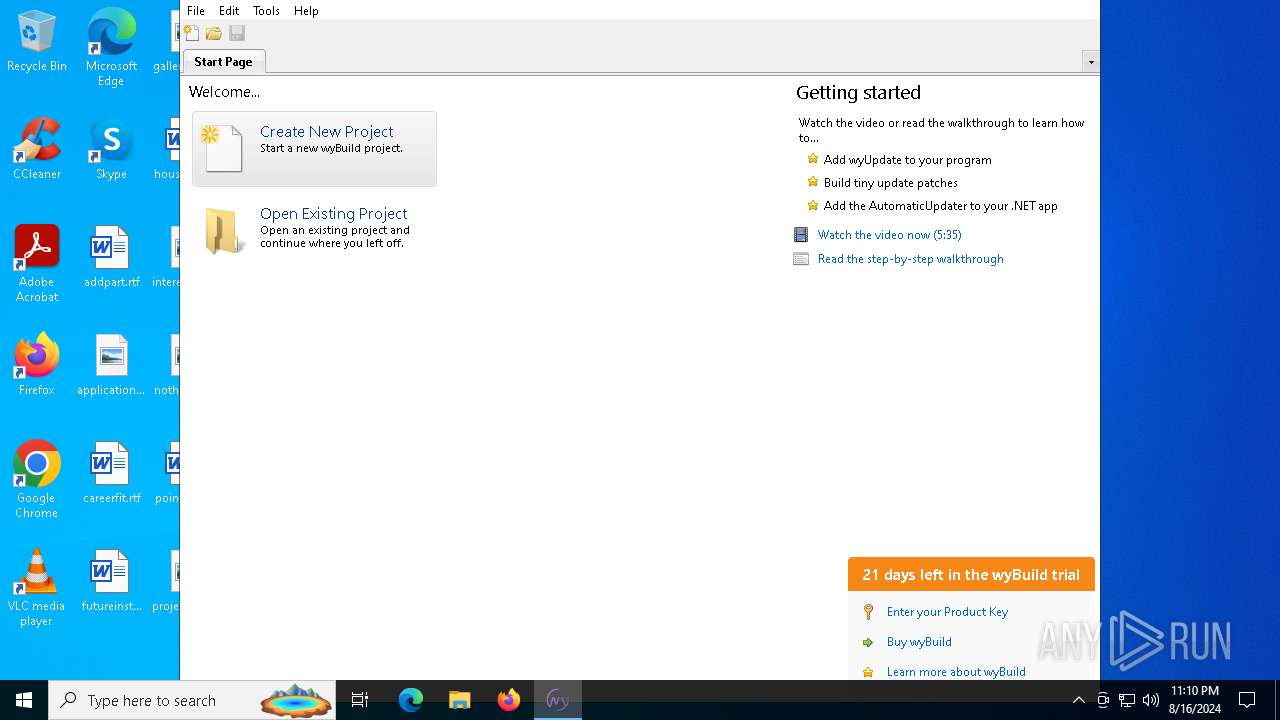Open the tab list dropdown arrow
This screenshot has height=720, width=1280.
(1090, 62)
